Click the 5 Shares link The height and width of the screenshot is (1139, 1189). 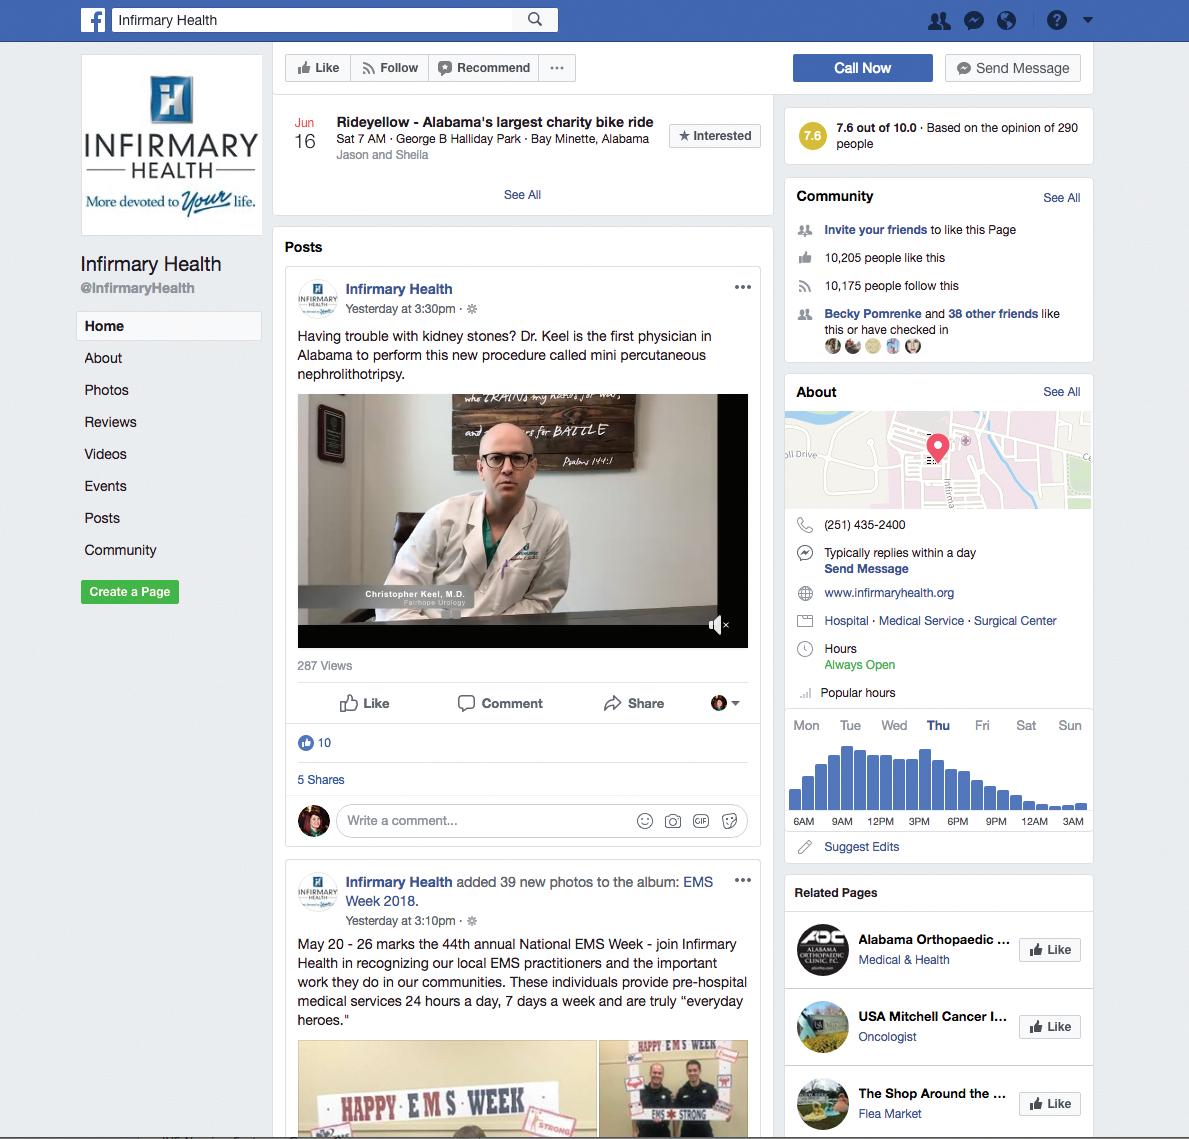[321, 780]
